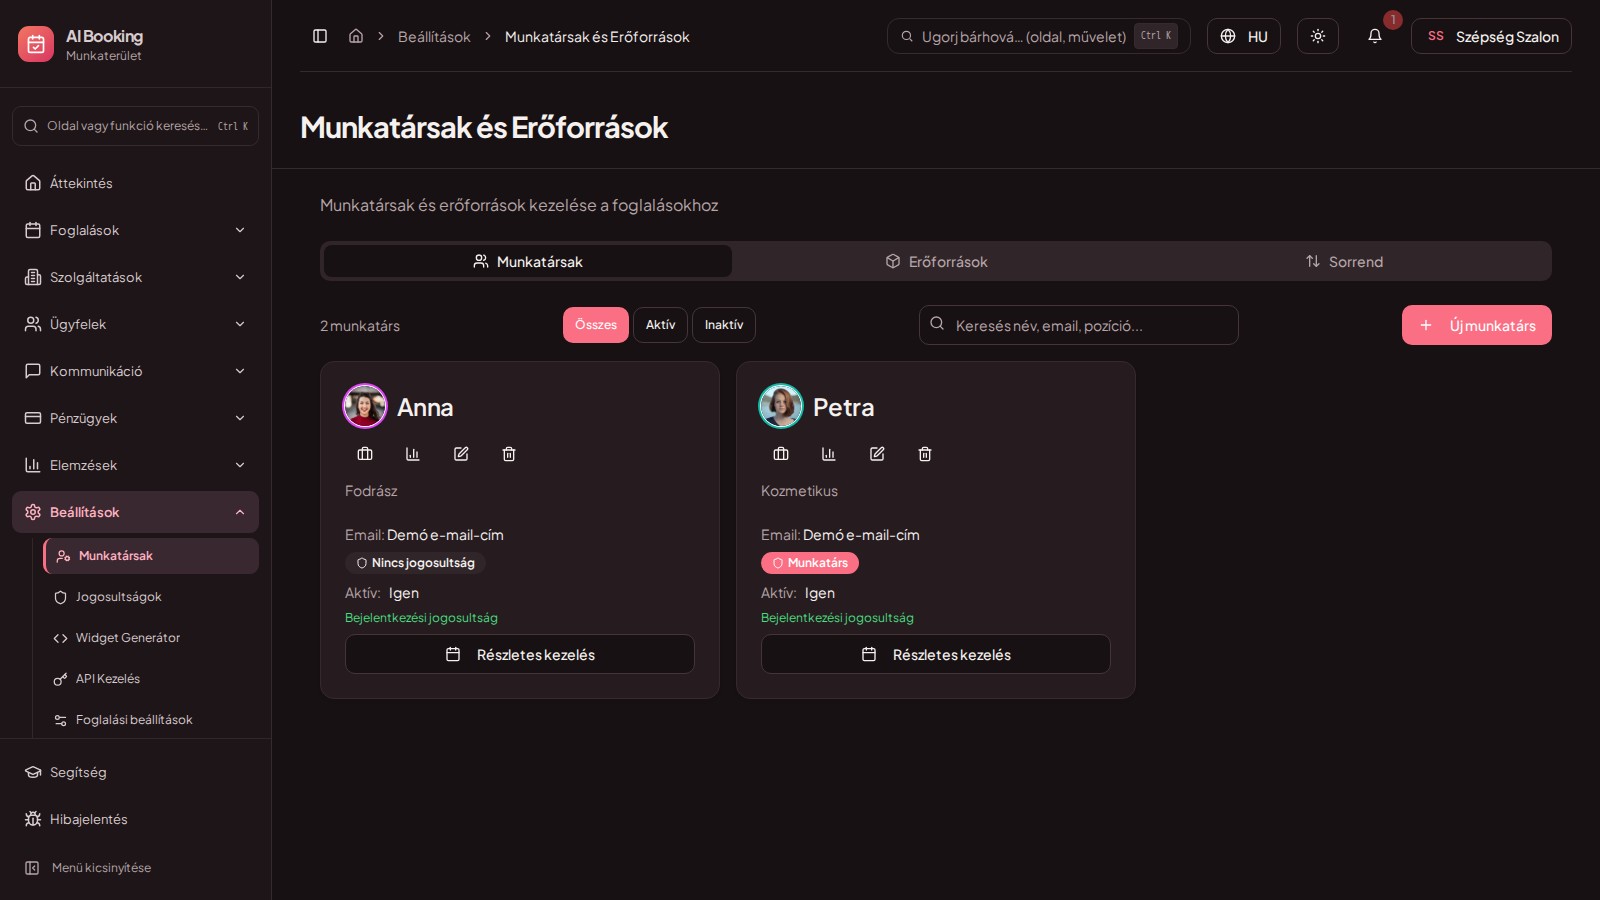Screen dimensions: 1600x900
Task: Click Anna's Bejelentkezési jogosultság link
Action: pos(421,618)
